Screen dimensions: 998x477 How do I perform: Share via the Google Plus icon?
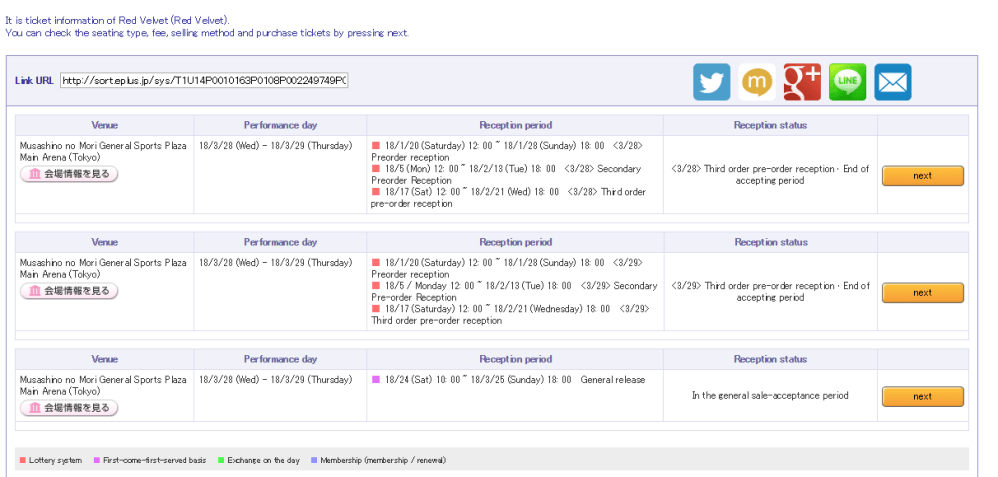802,82
